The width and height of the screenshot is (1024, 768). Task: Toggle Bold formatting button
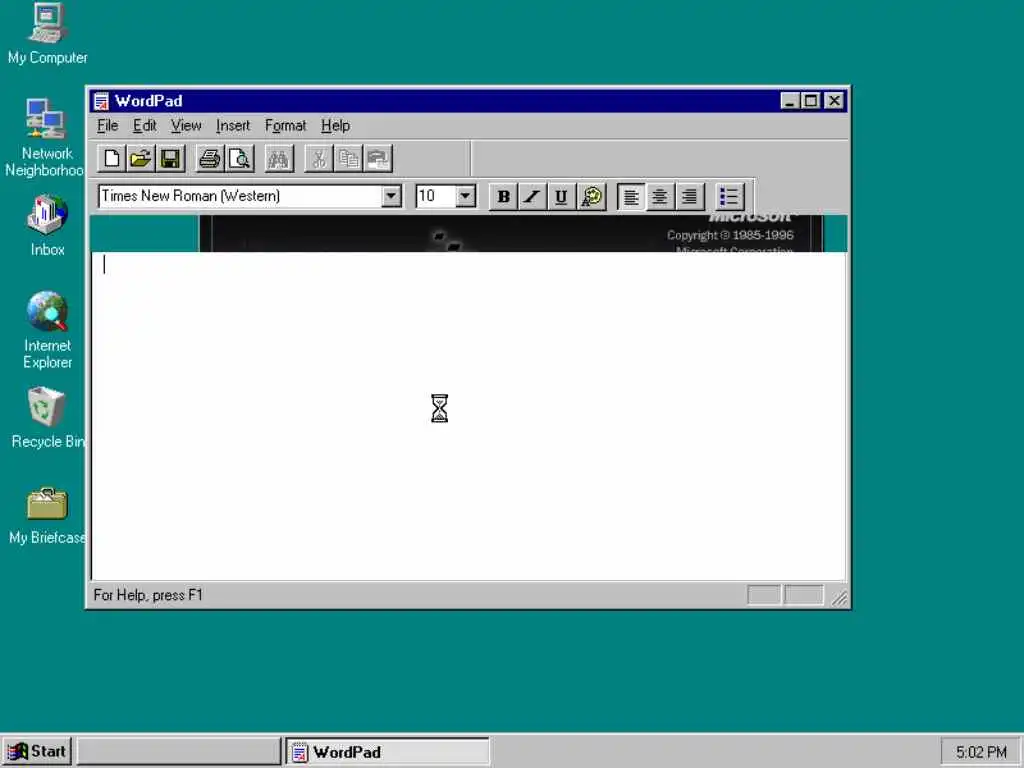pos(504,197)
